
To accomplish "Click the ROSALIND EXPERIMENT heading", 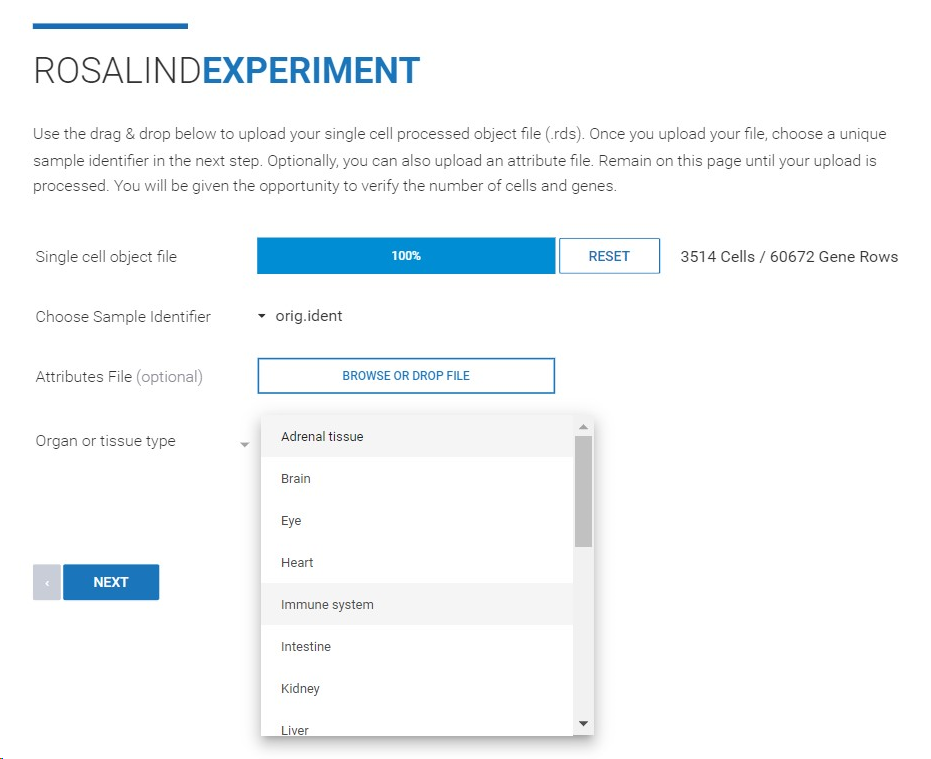I will pos(227,71).
